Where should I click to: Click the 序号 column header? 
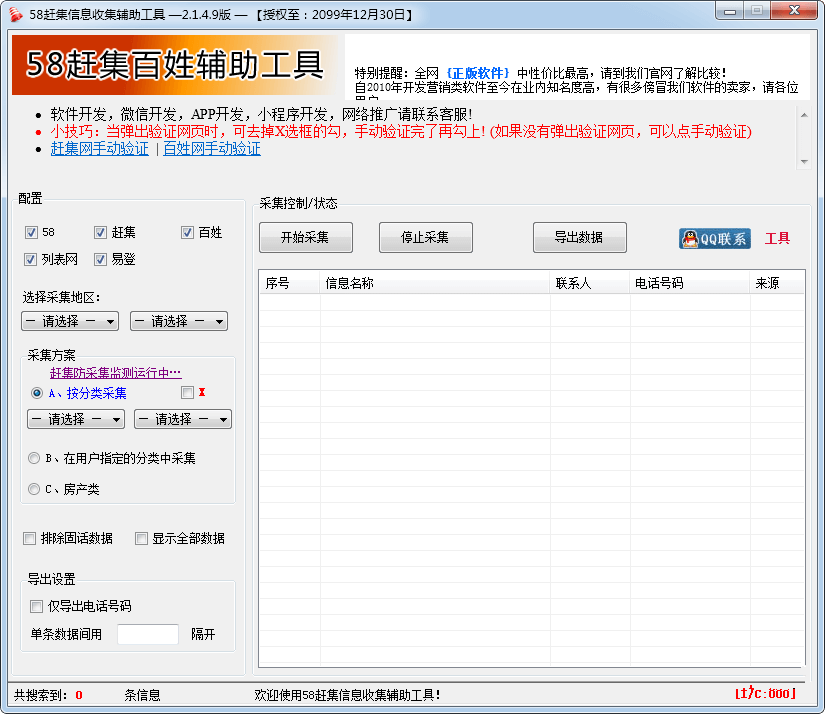tap(289, 283)
